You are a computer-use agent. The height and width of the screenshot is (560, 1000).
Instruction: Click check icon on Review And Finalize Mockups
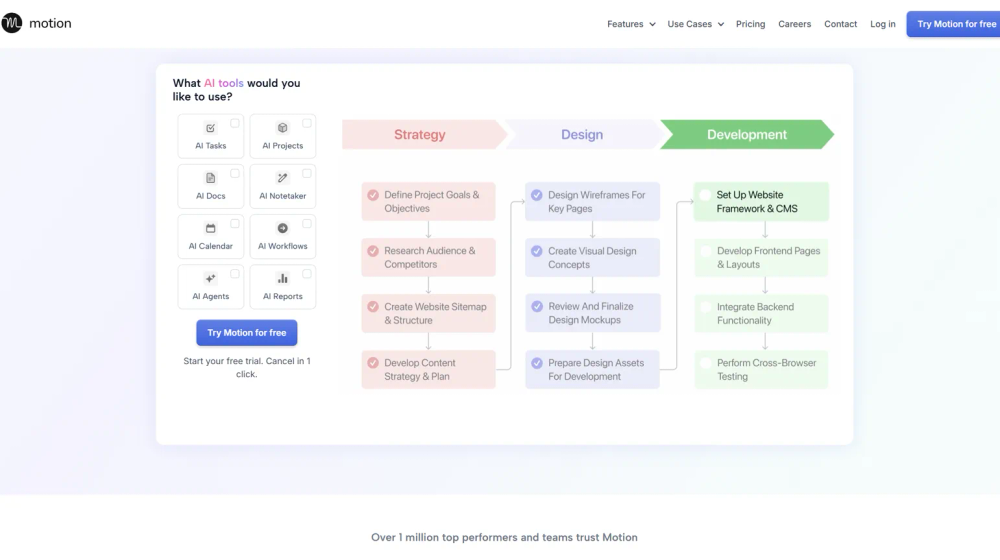tap(537, 307)
